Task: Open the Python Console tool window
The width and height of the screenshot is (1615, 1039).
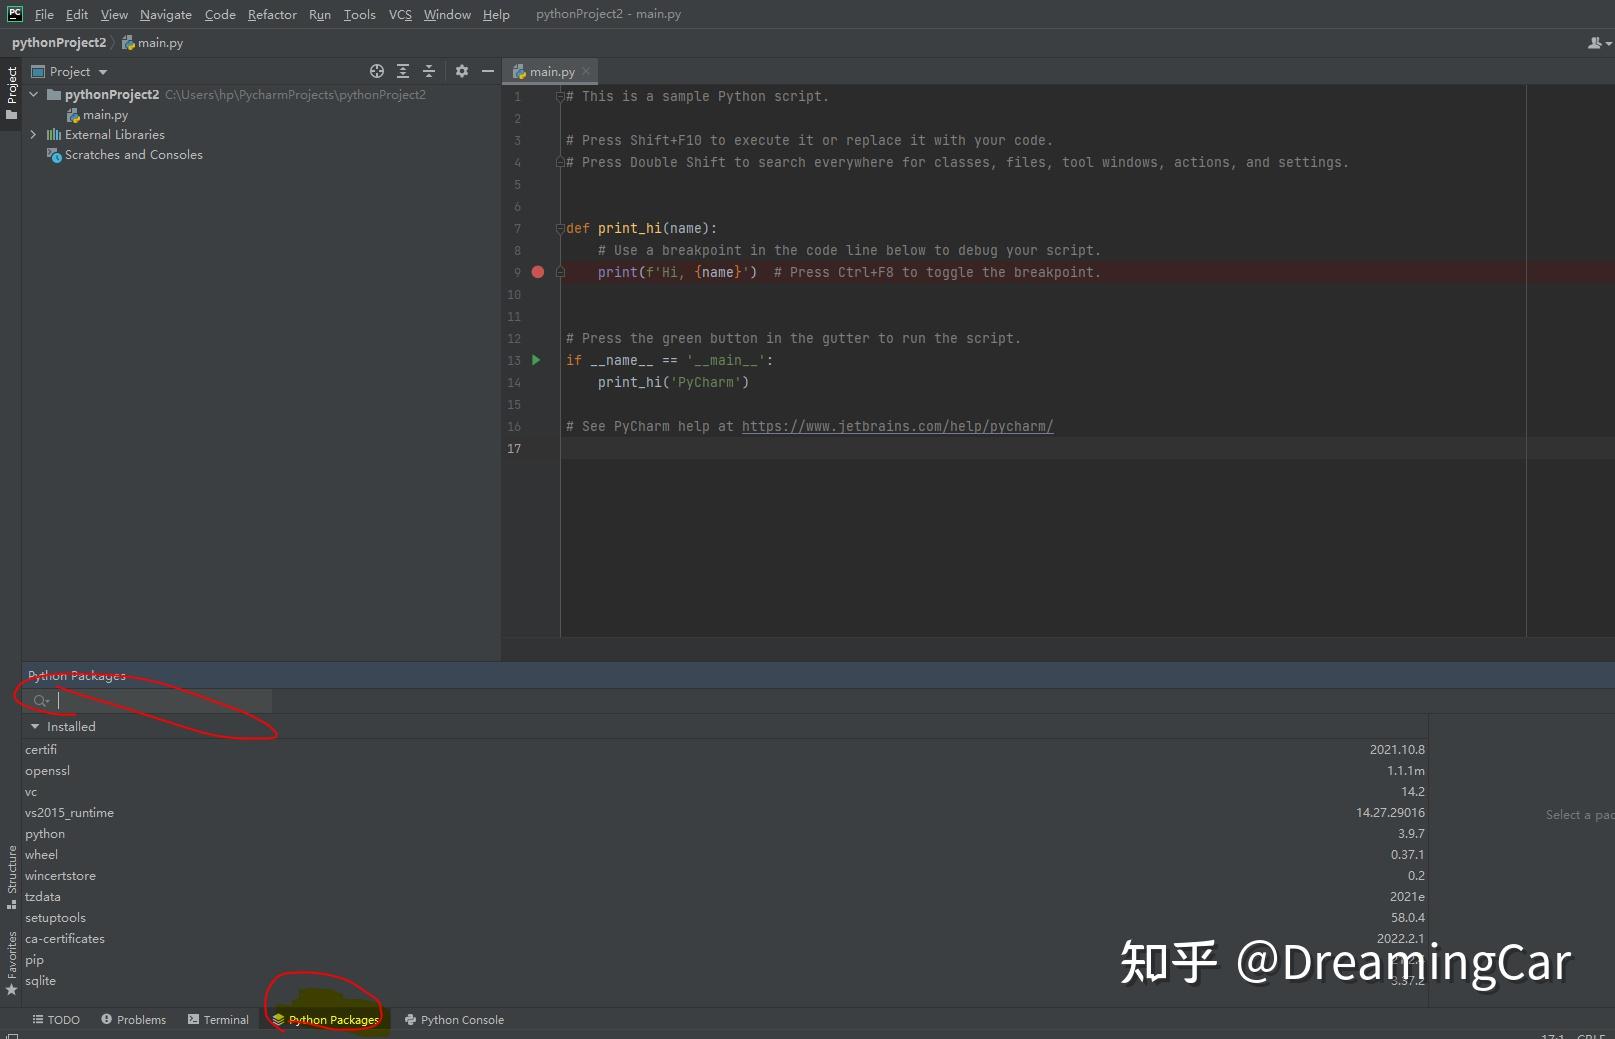Action: click(x=454, y=1019)
